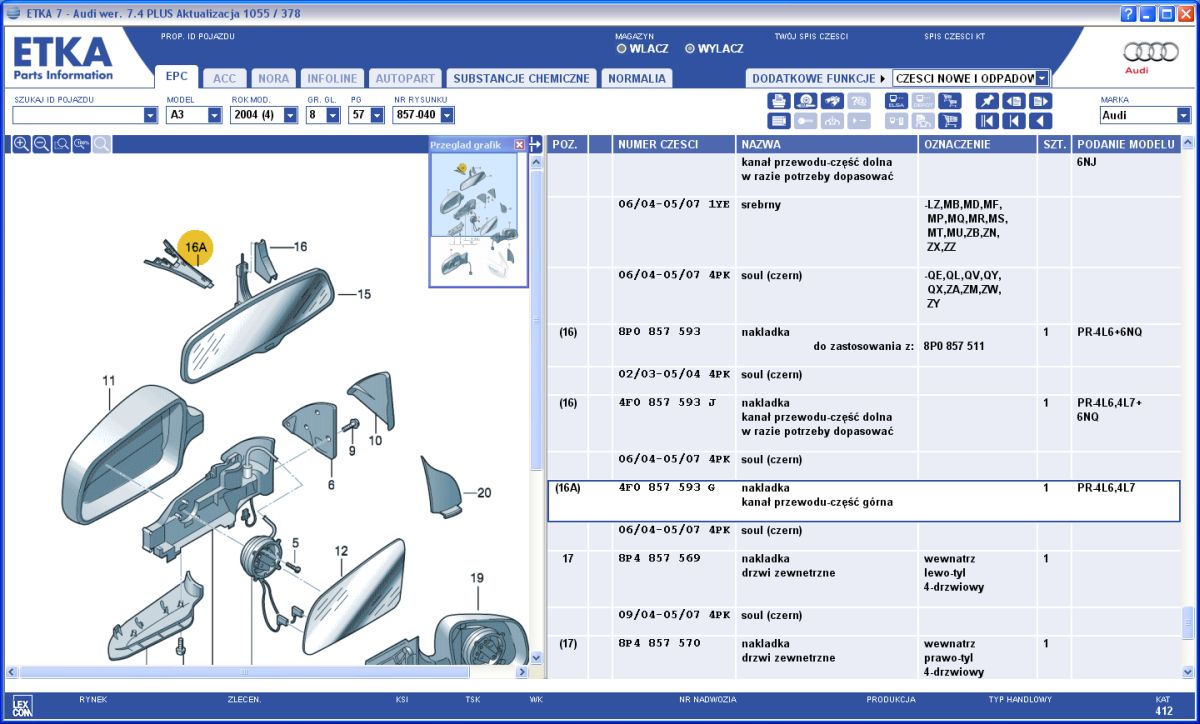Image resolution: width=1200 pixels, height=724 pixels.
Task: Click the Poz. column header
Action: (x=567, y=144)
